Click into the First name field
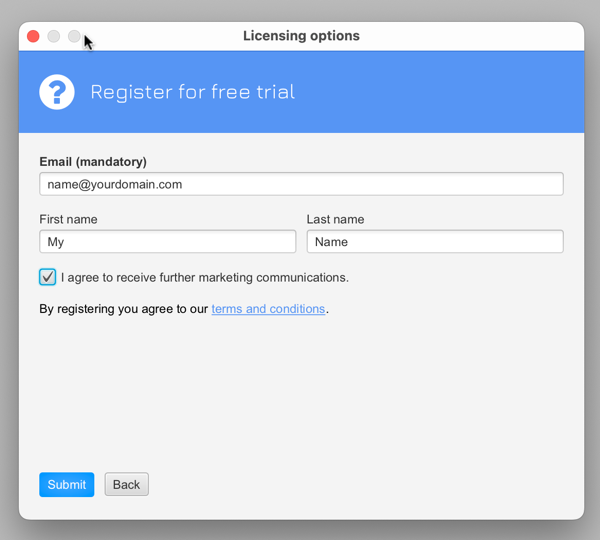 click(167, 242)
